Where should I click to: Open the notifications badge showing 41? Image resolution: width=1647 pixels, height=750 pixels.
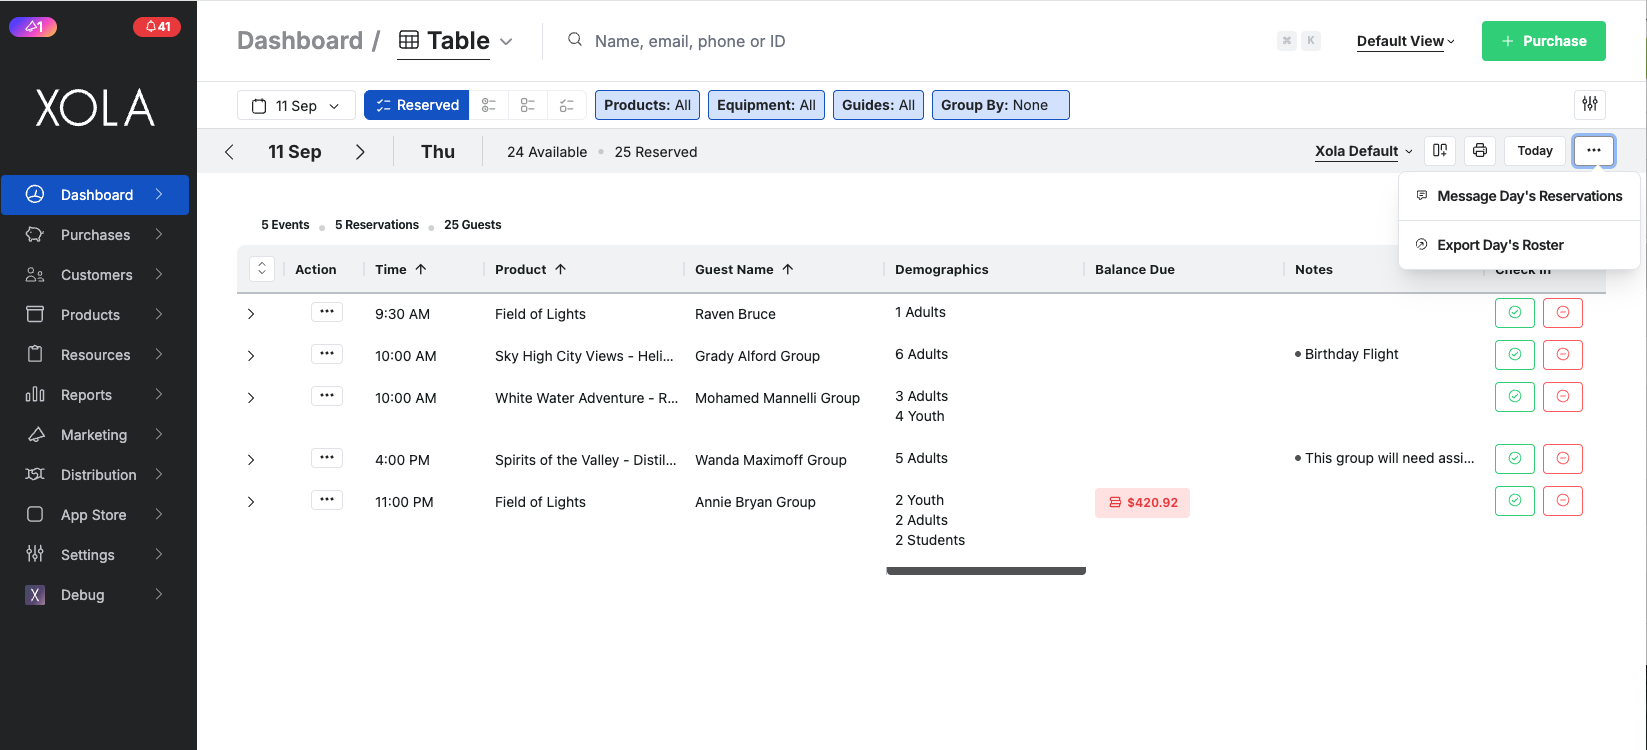(x=157, y=27)
